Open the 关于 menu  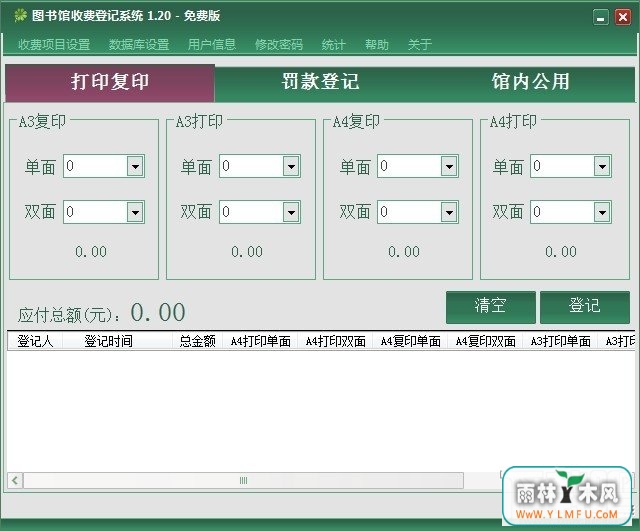(x=420, y=44)
